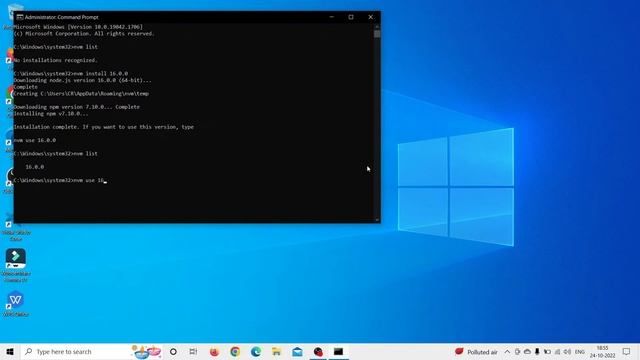Click the Command Prompt scrollbar down arrow
The image size is (640, 360).
[x=377, y=220]
